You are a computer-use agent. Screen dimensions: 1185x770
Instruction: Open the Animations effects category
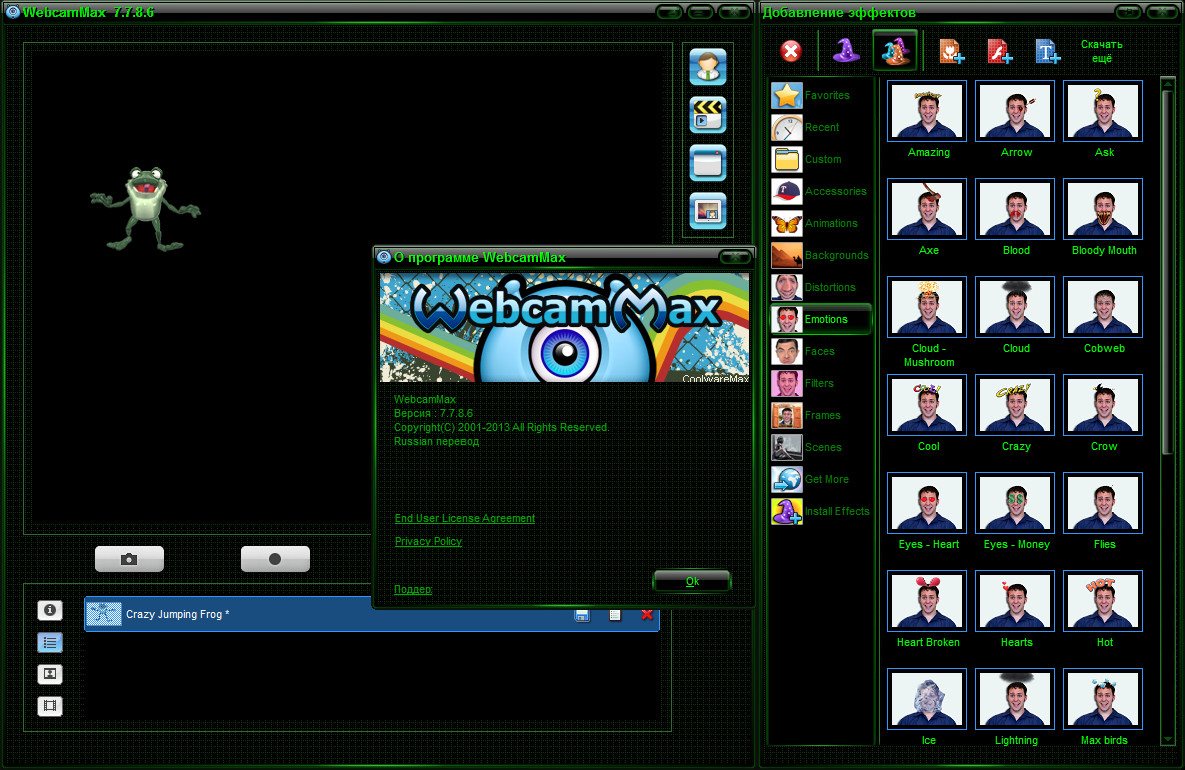821,223
